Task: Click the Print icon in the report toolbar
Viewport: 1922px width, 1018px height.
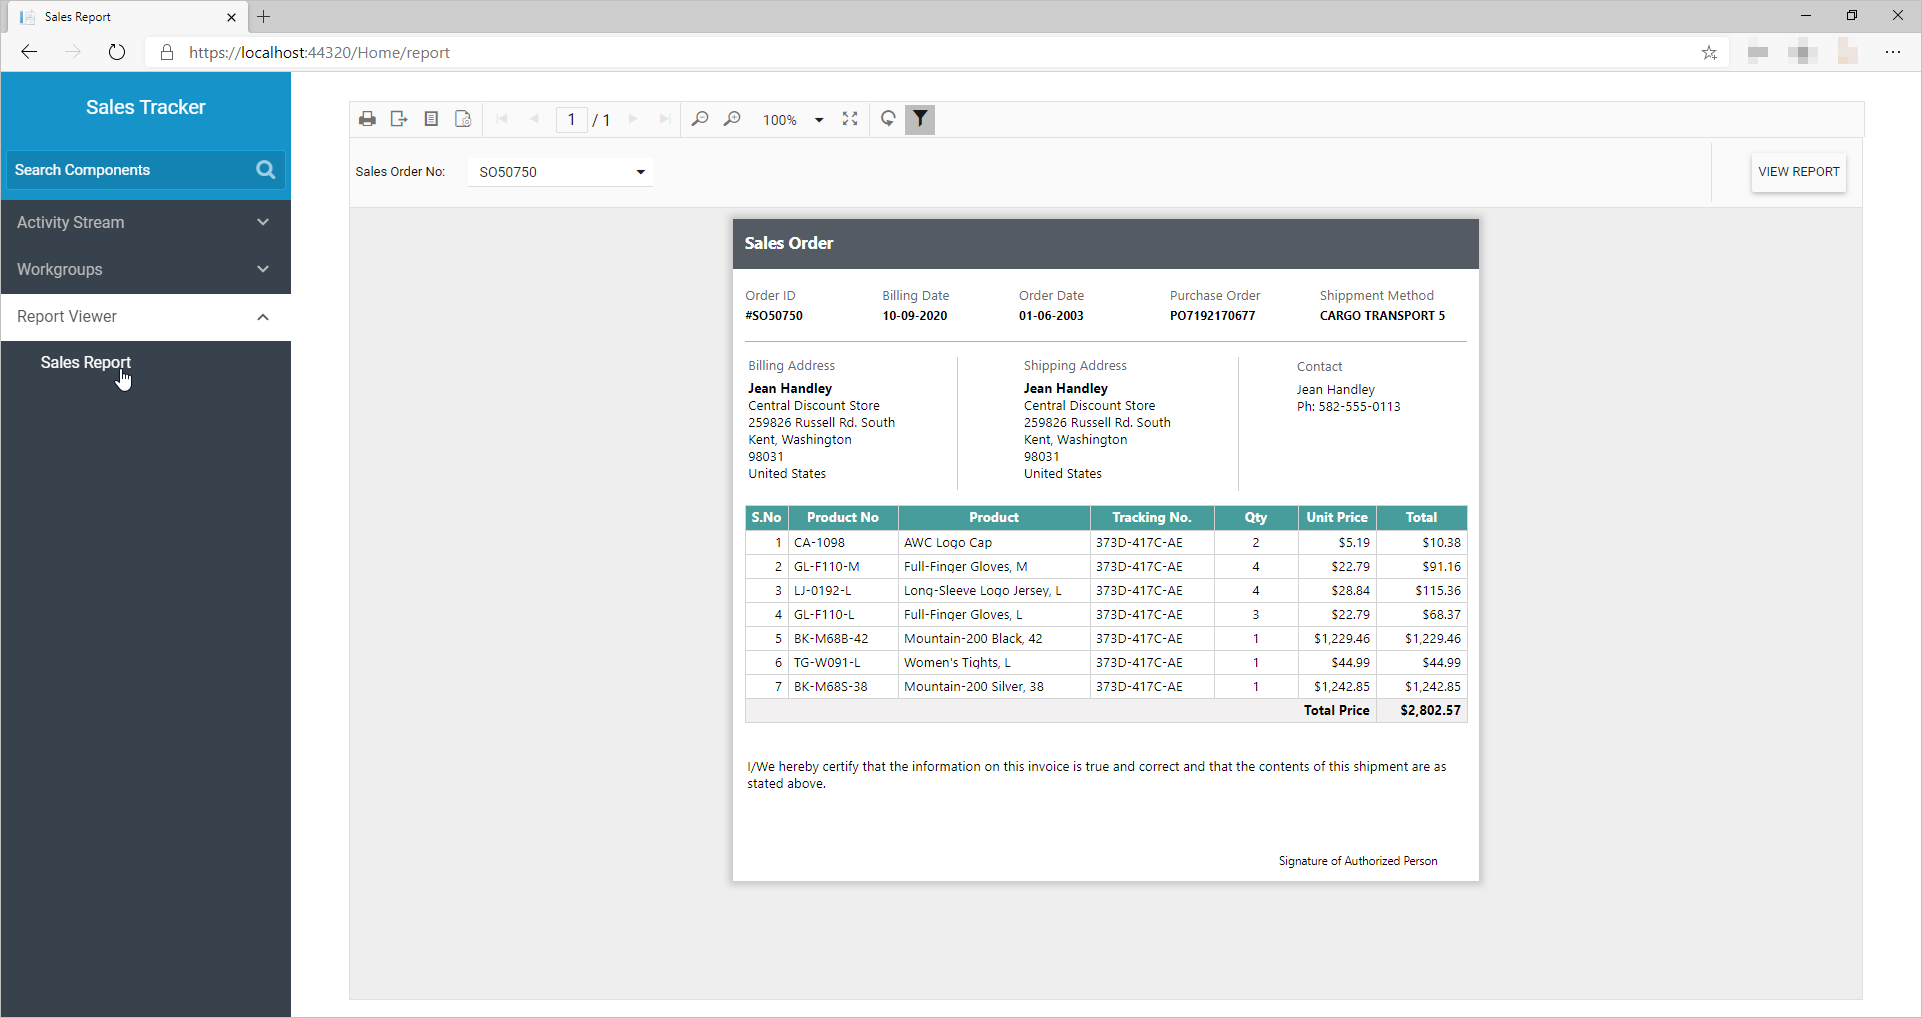Action: pyautogui.click(x=367, y=119)
